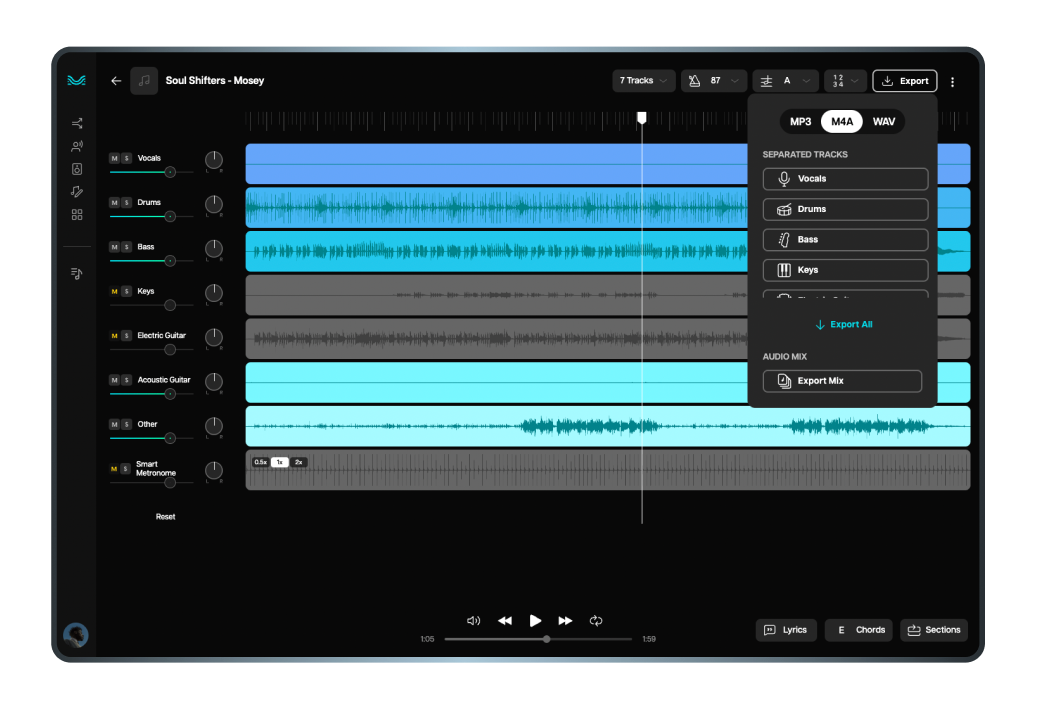The width and height of the screenshot is (1037, 709).
Task: Click the Reset button
Action: click(165, 517)
